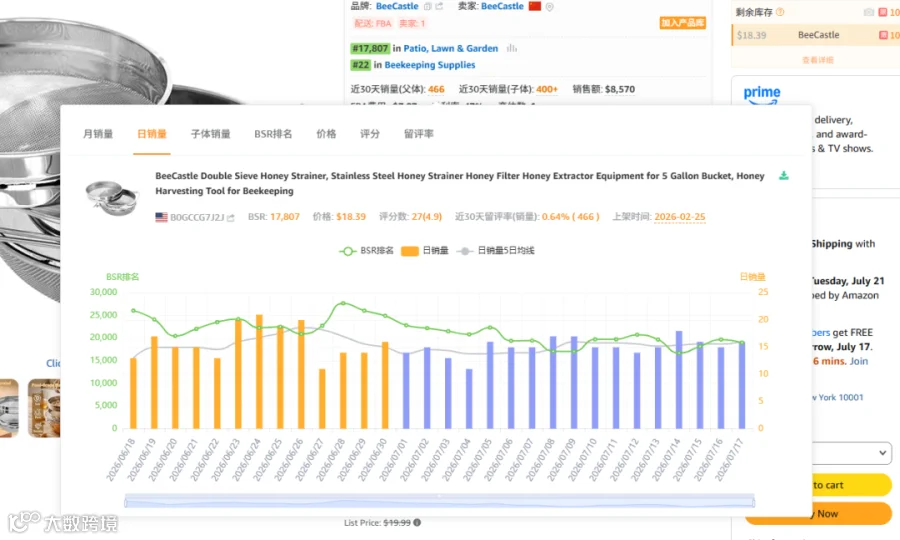This screenshot has height=540, width=900.
Task: Click the 2026/07/14 daily sales bar
Action: click(679, 379)
